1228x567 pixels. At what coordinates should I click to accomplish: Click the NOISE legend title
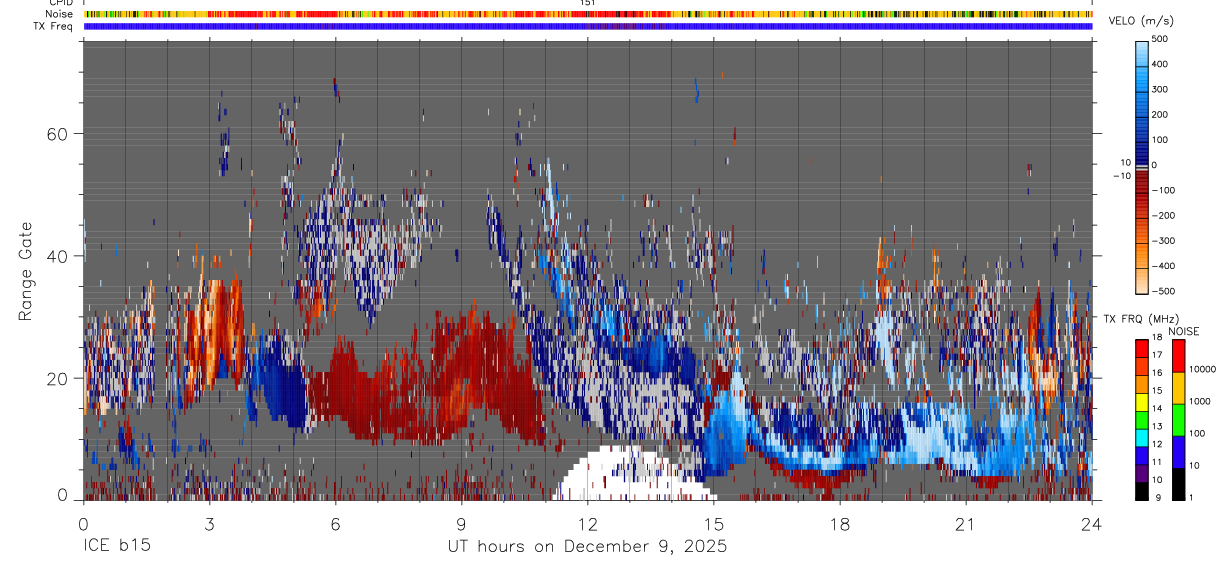[x=1183, y=331]
